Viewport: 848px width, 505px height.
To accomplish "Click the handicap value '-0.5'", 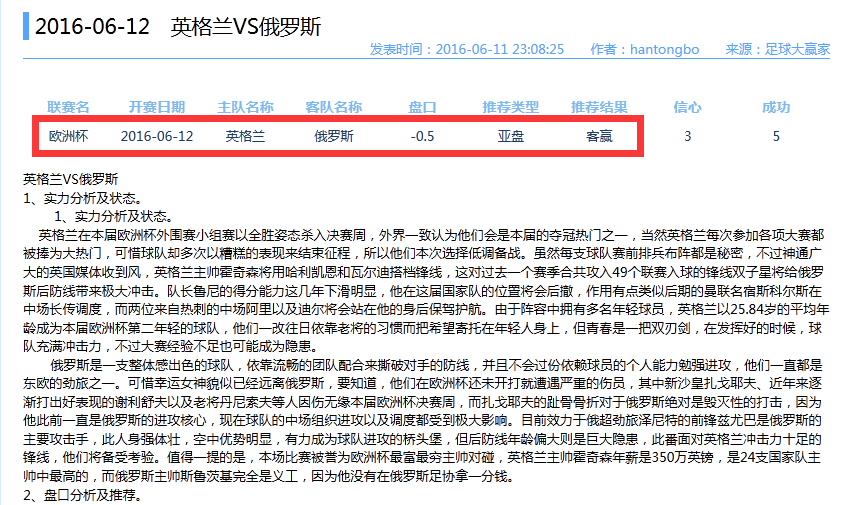I will [x=422, y=136].
